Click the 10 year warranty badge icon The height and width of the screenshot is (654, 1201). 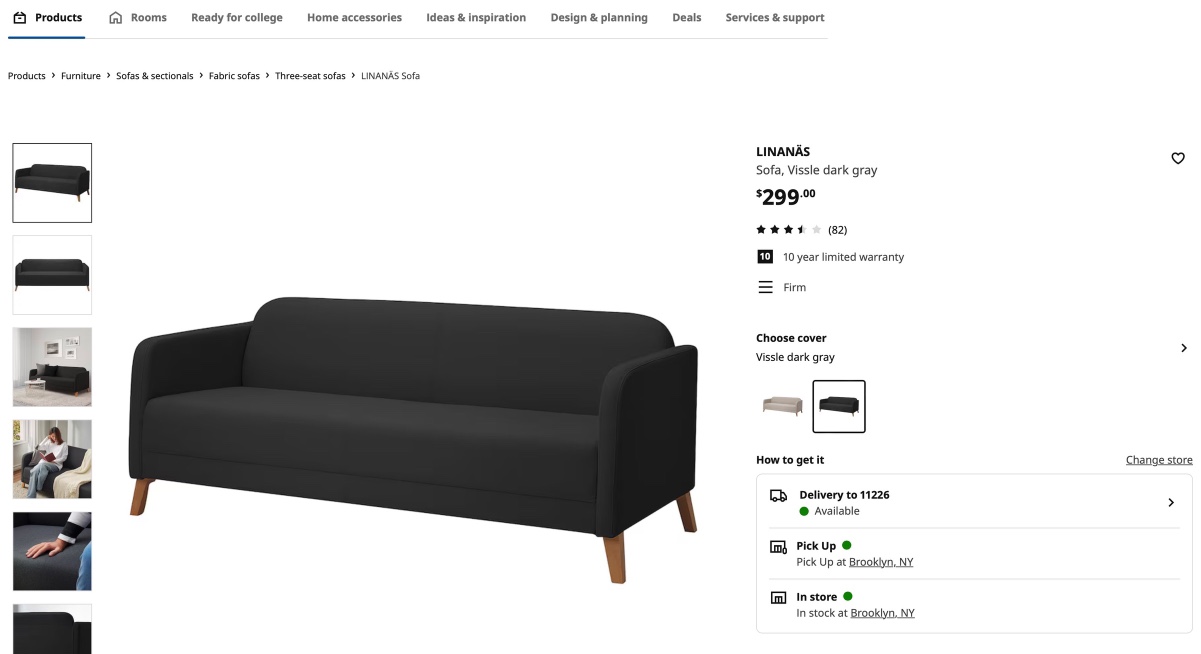click(765, 257)
